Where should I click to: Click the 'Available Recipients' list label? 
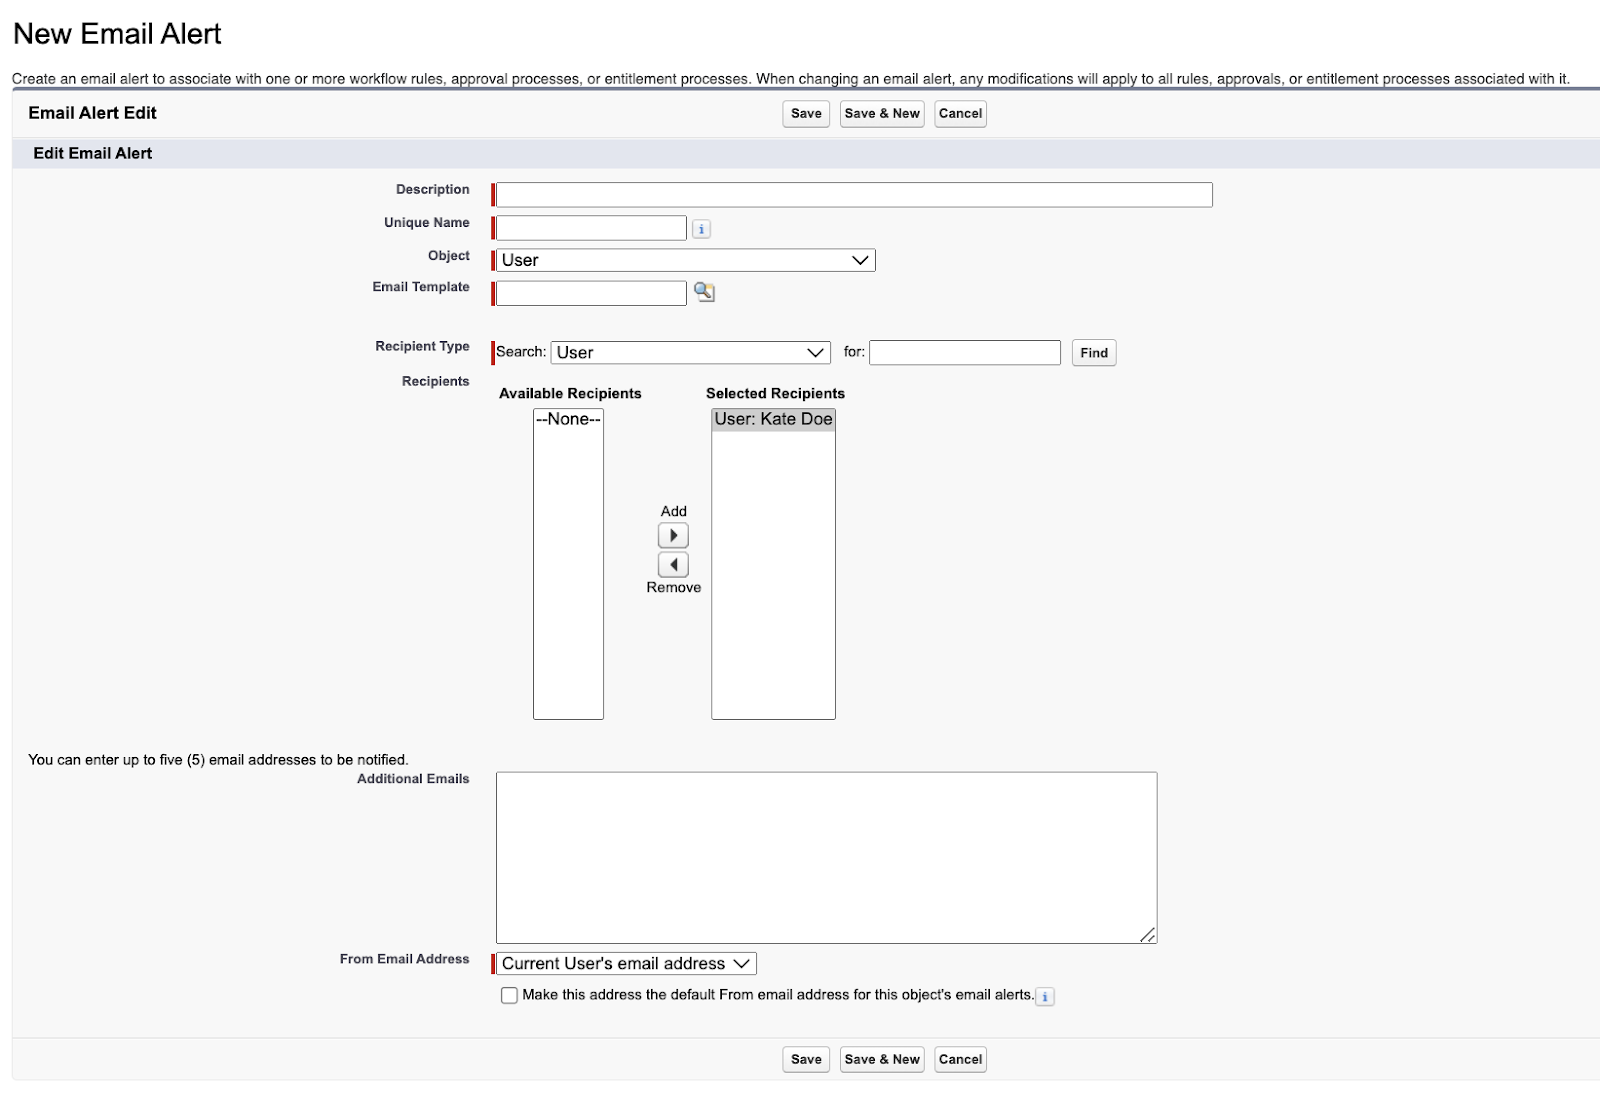click(x=570, y=394)
